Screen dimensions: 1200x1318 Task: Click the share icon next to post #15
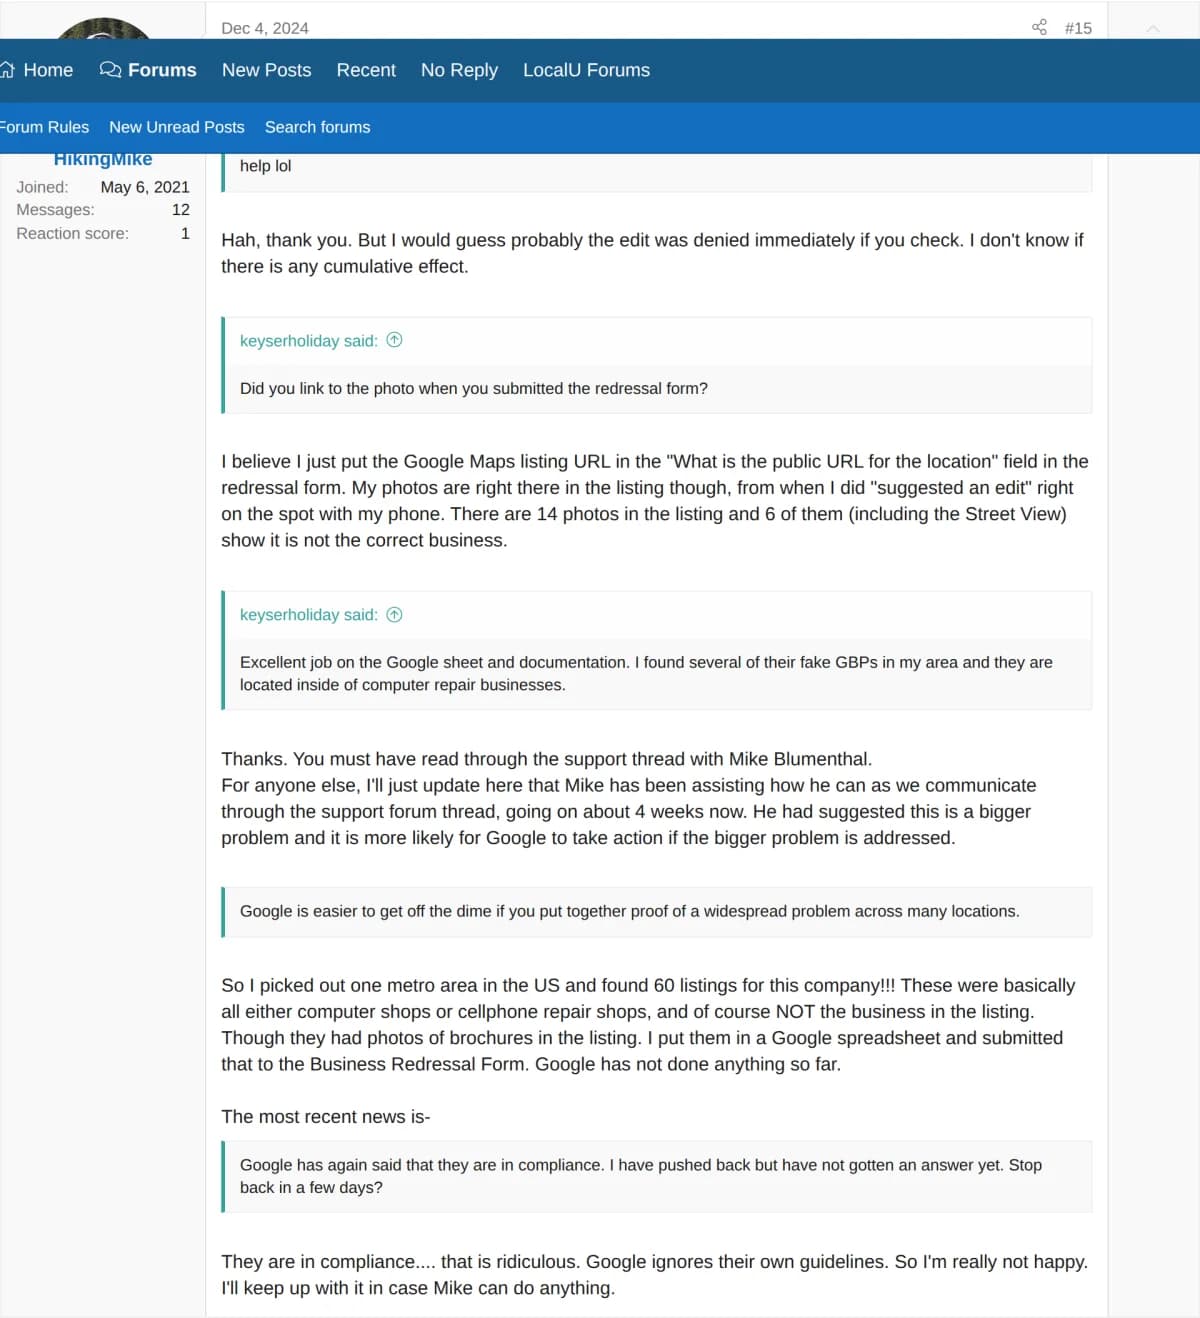coord(1038,27)
